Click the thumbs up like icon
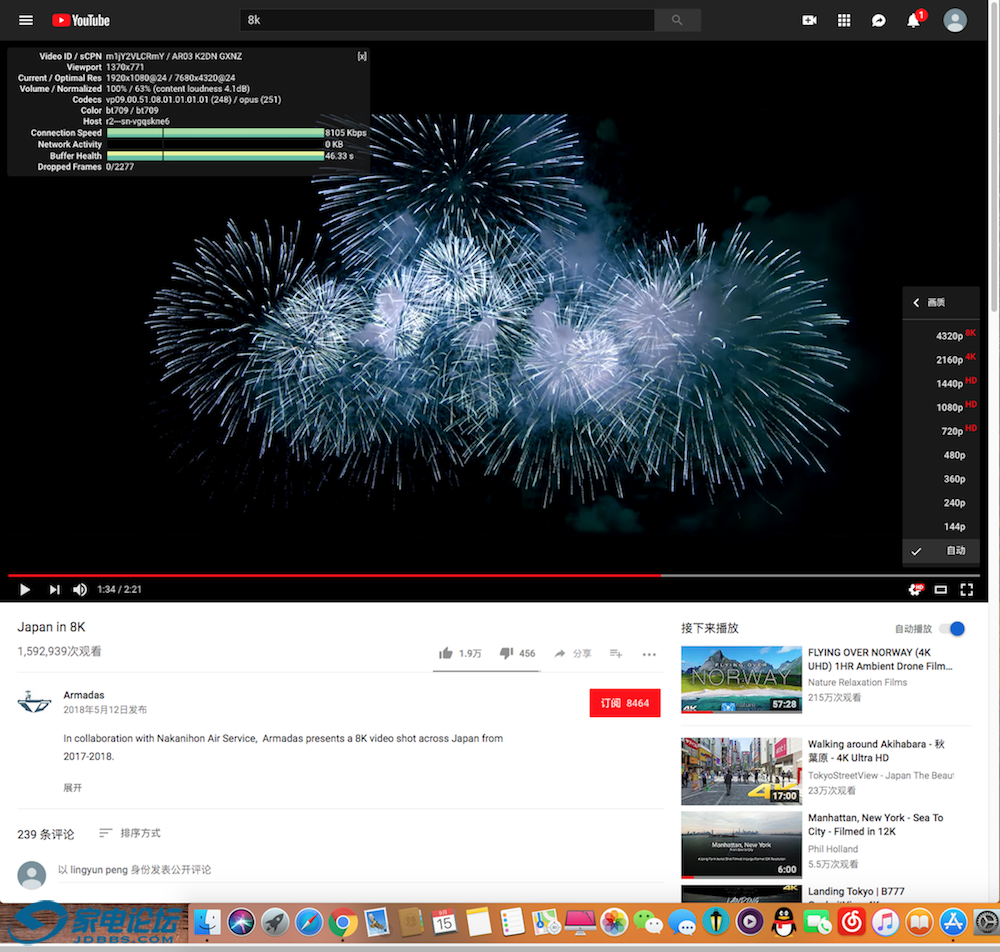1000x952 pixels. (446, 653)
